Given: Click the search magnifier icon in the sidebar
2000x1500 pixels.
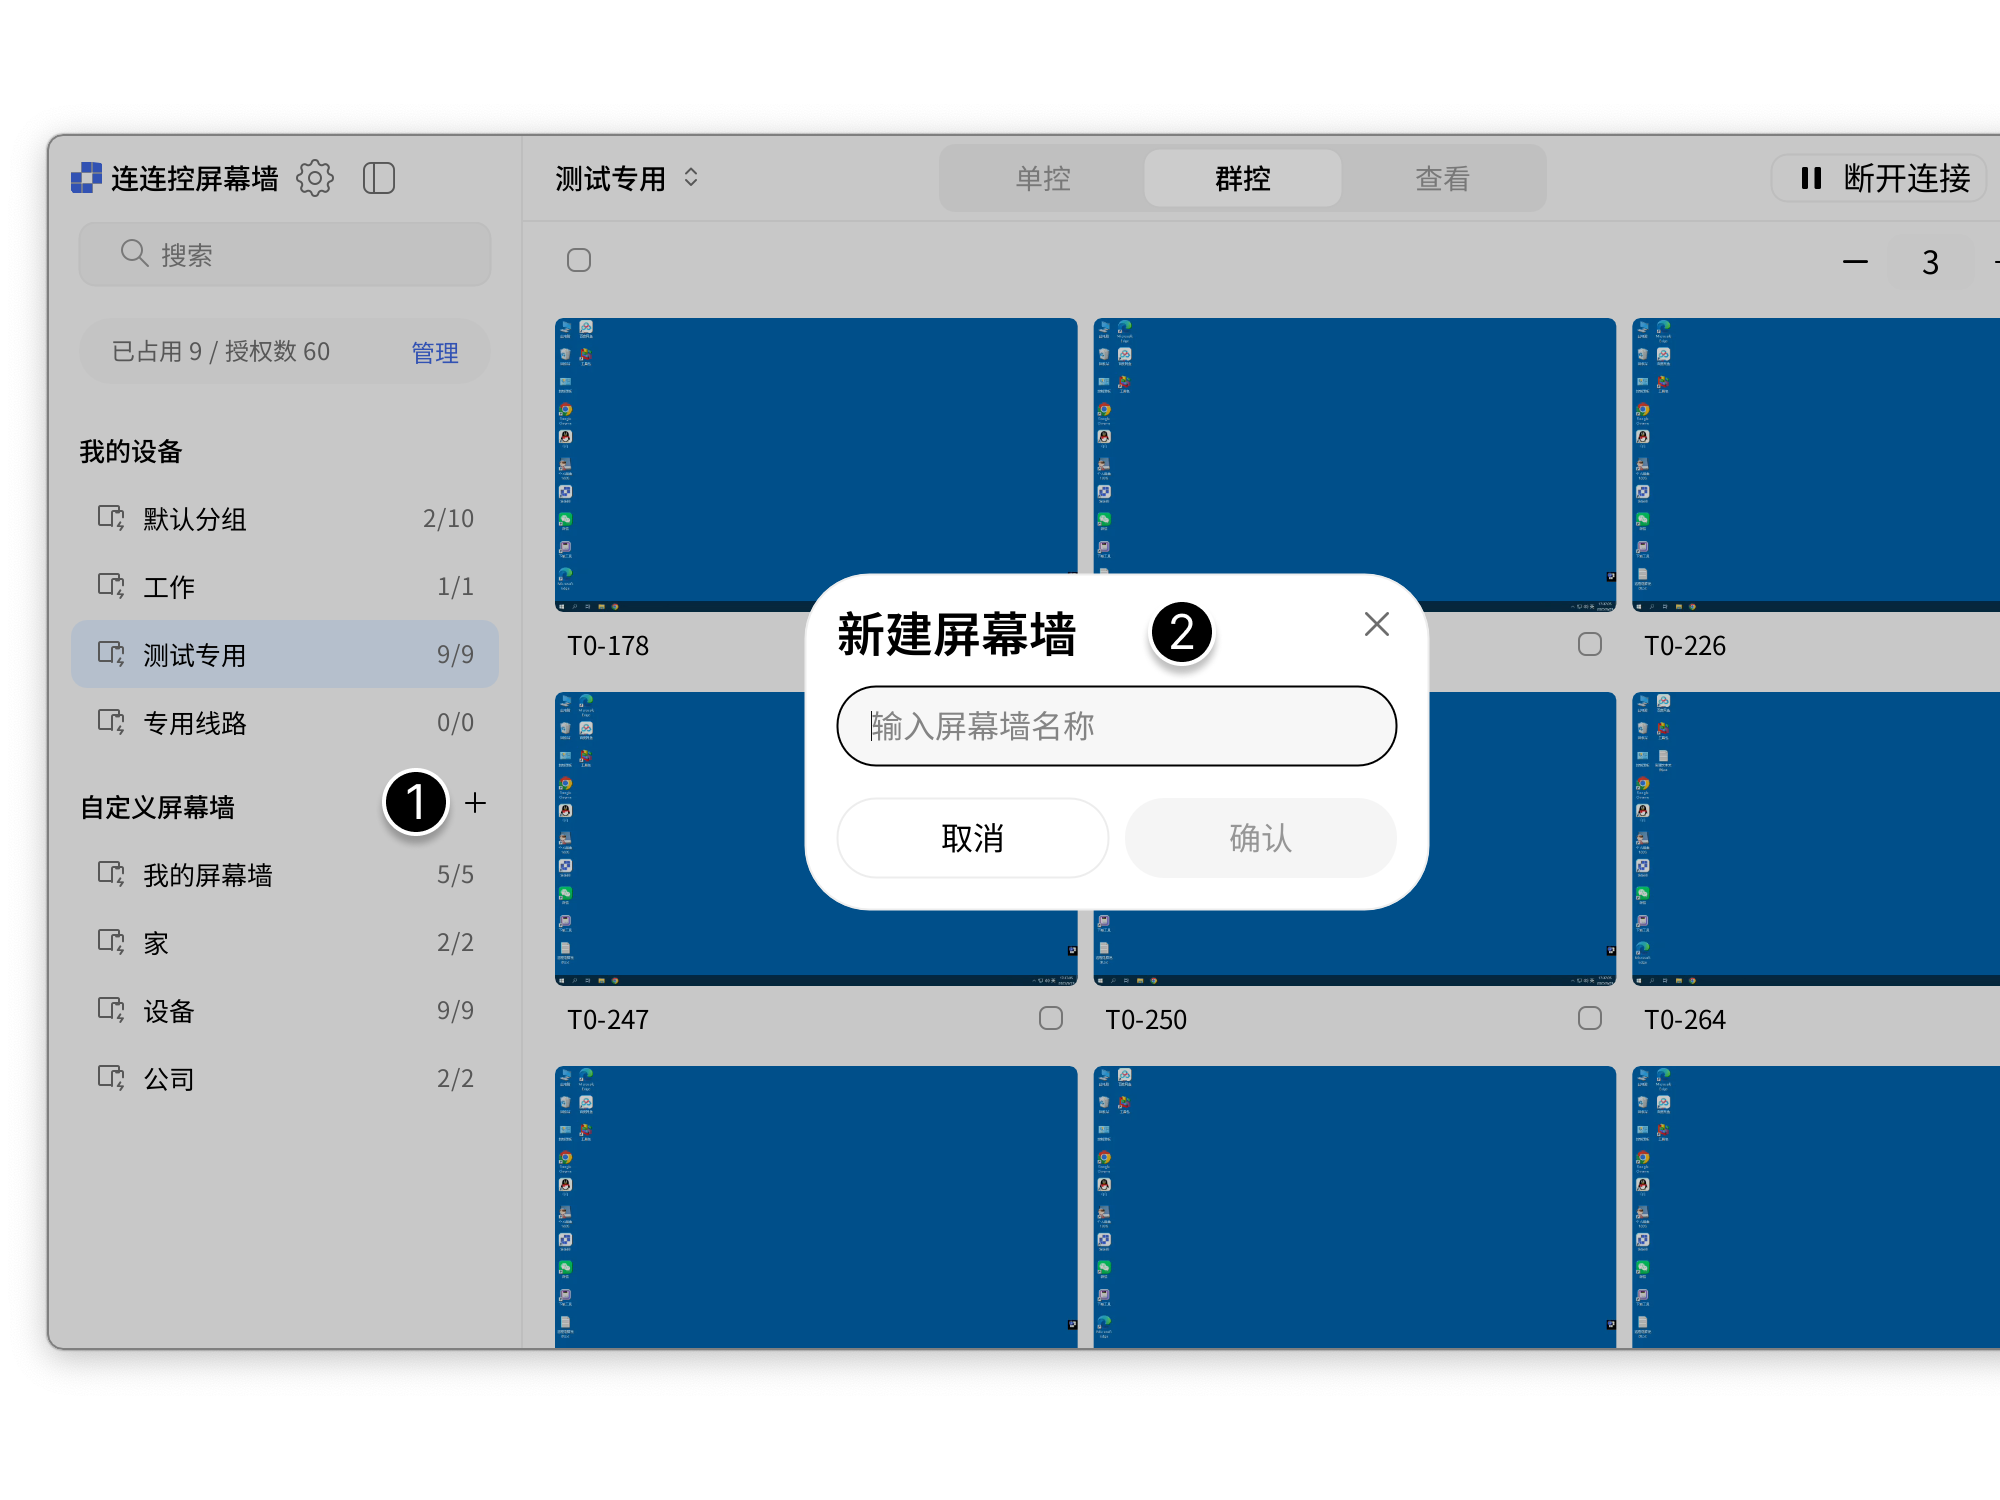Looking at the screenshot, I should tap(134, 253).
